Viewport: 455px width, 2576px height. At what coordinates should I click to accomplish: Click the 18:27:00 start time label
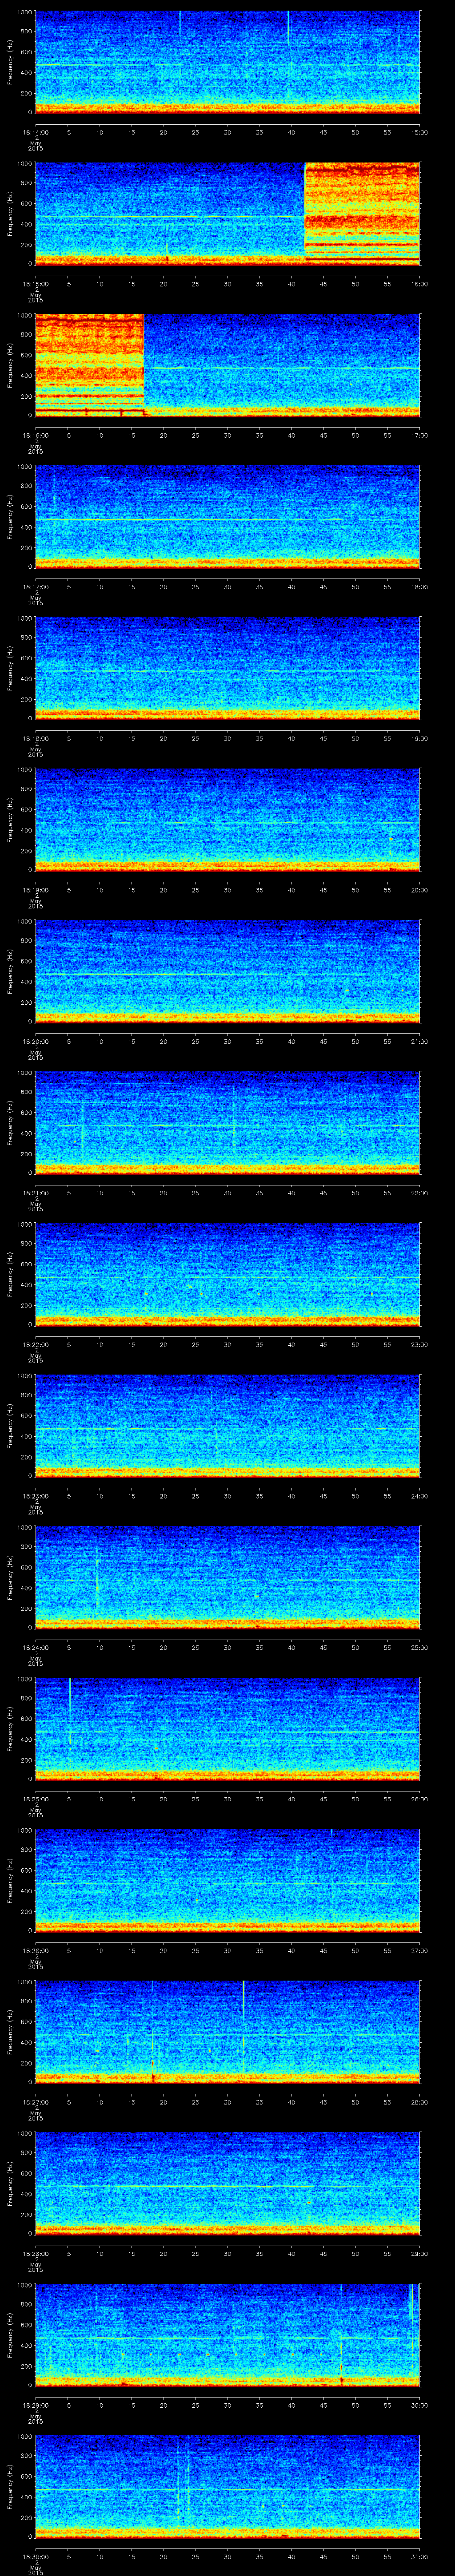pyautogui.click(x=35, y=2101)
